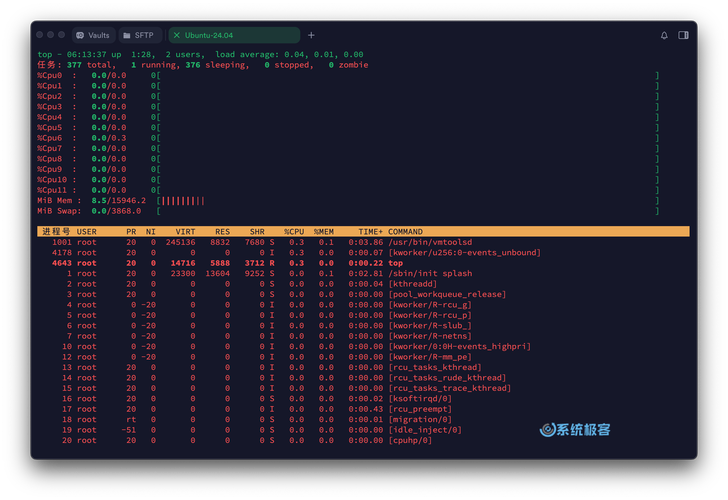
Task: Click the USER column header
Action: click(87, 231)
